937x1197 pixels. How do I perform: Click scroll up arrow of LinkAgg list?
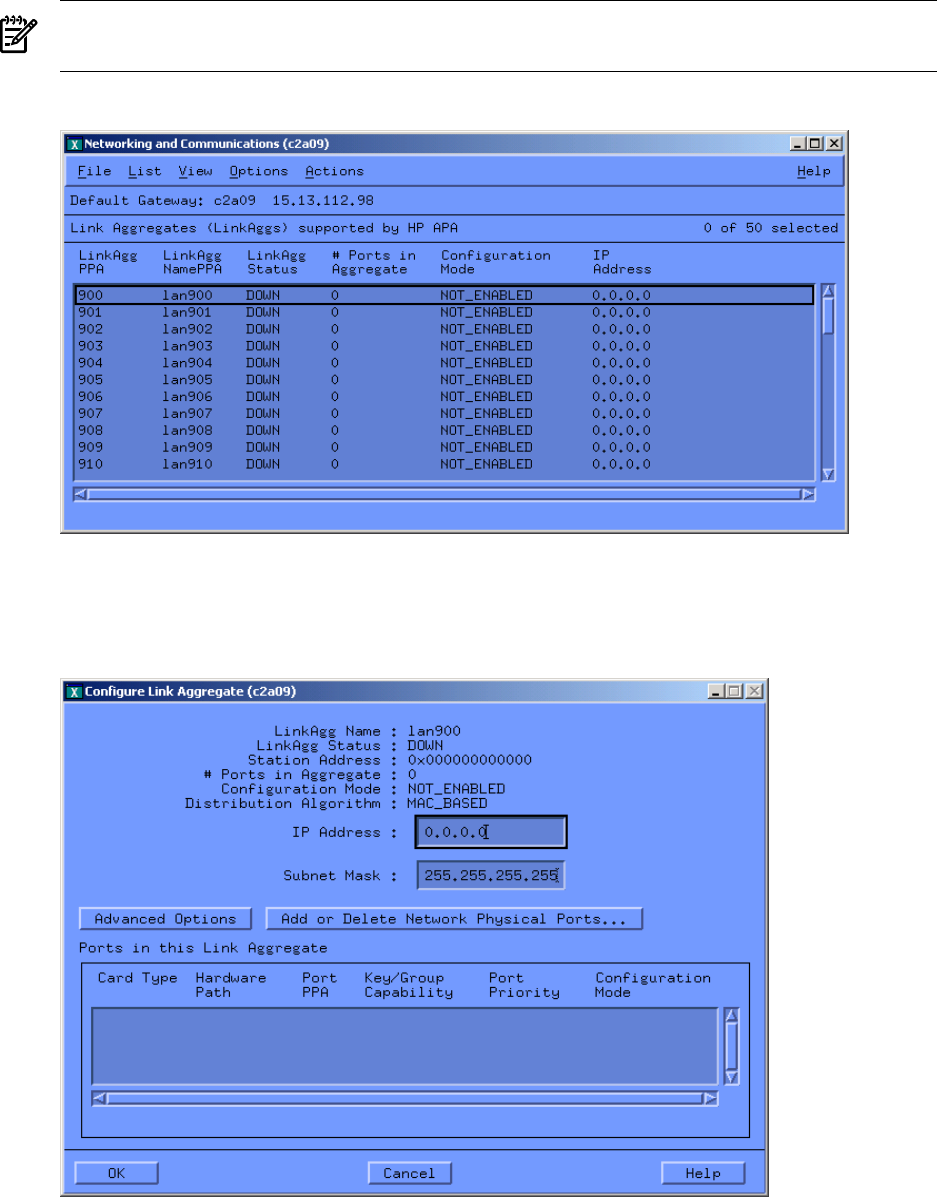click(828, 291)
